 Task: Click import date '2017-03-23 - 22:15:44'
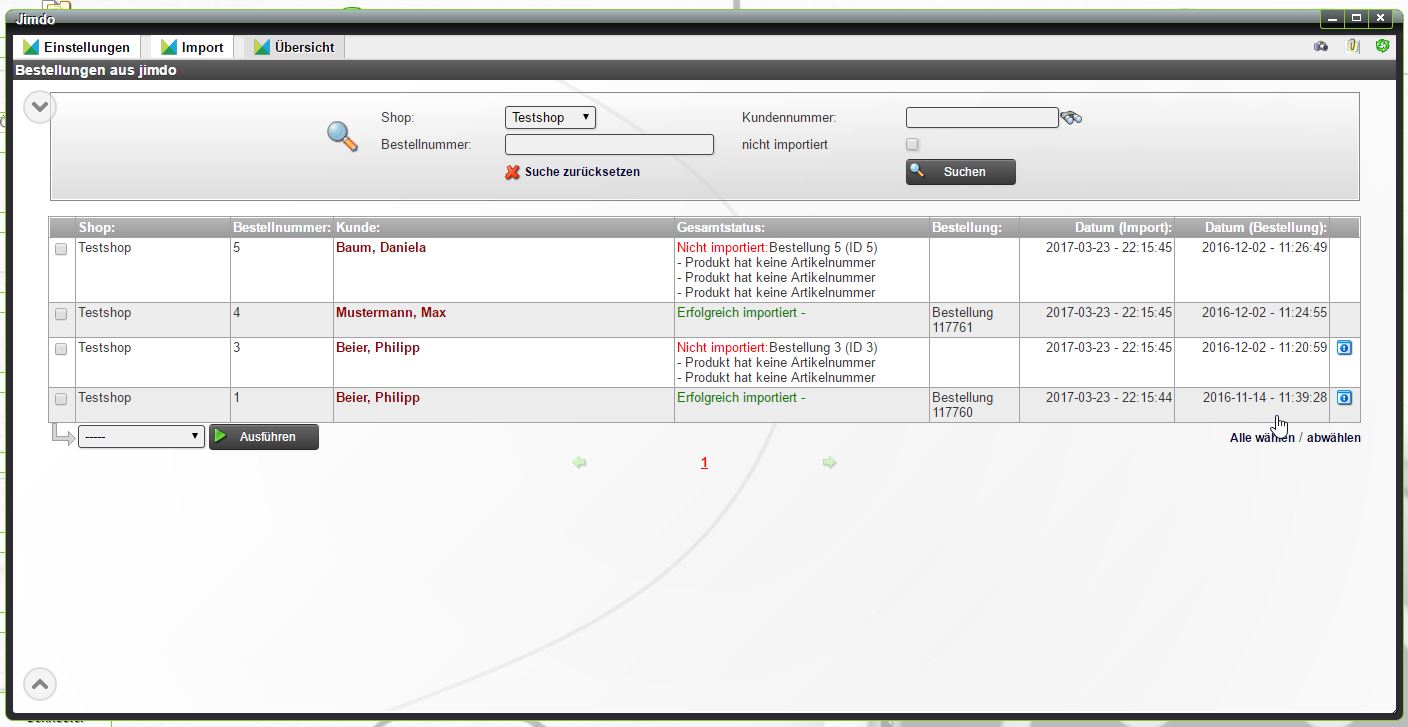1109,398
